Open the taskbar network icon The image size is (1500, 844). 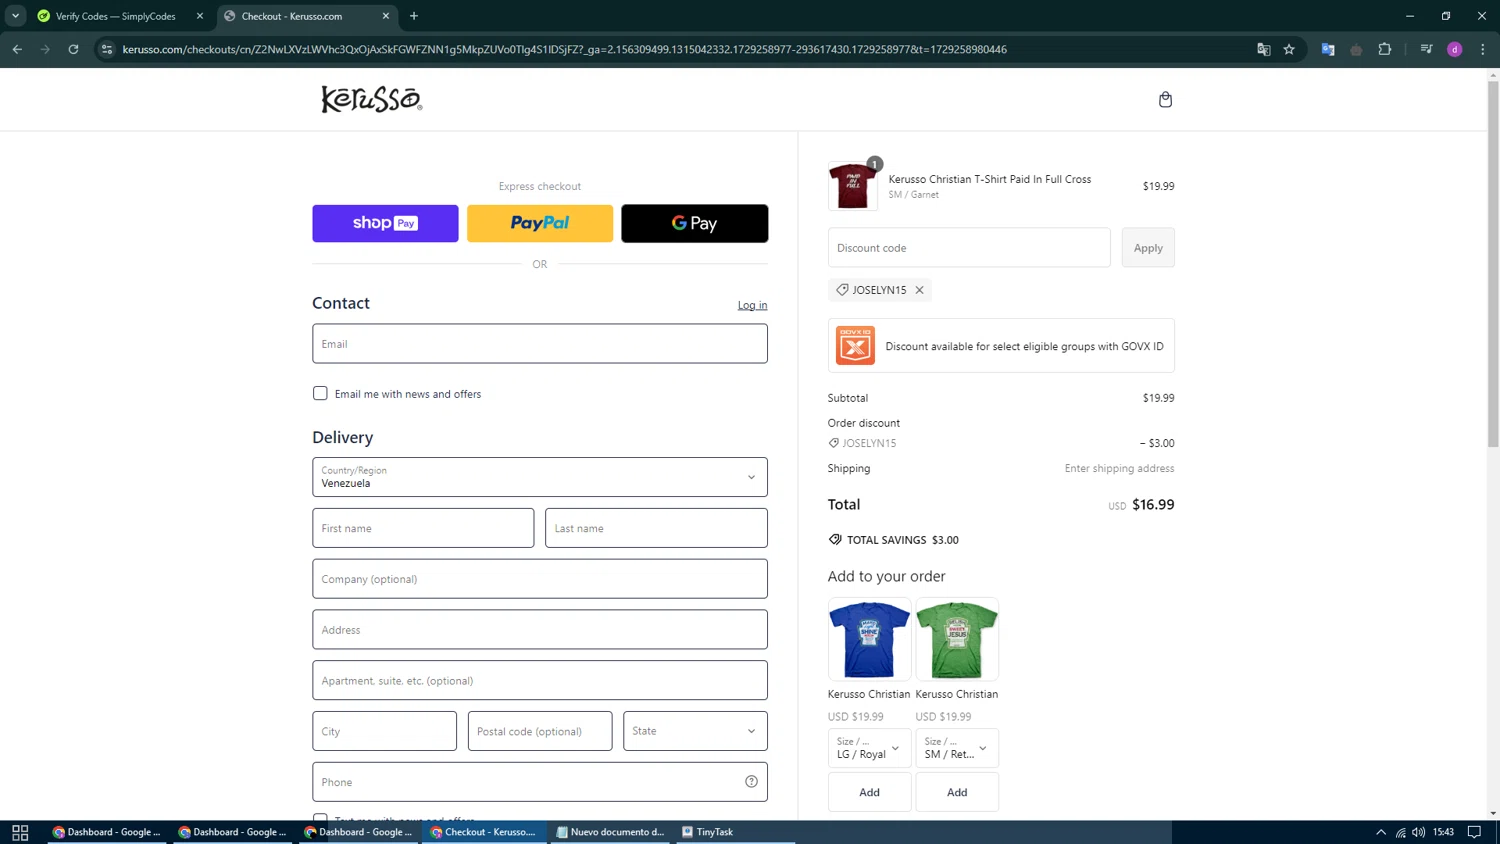pyautogui.click(x=1401, y=832)
